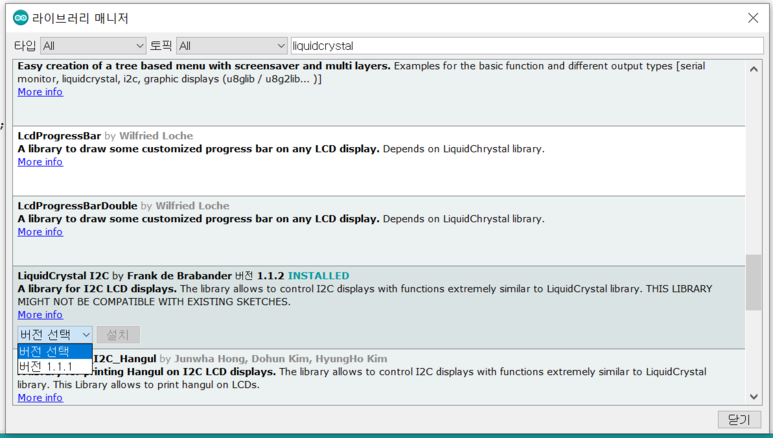773x438 pixels.
Task: Click author name Frank de Brabander
Action: [179, 276]
